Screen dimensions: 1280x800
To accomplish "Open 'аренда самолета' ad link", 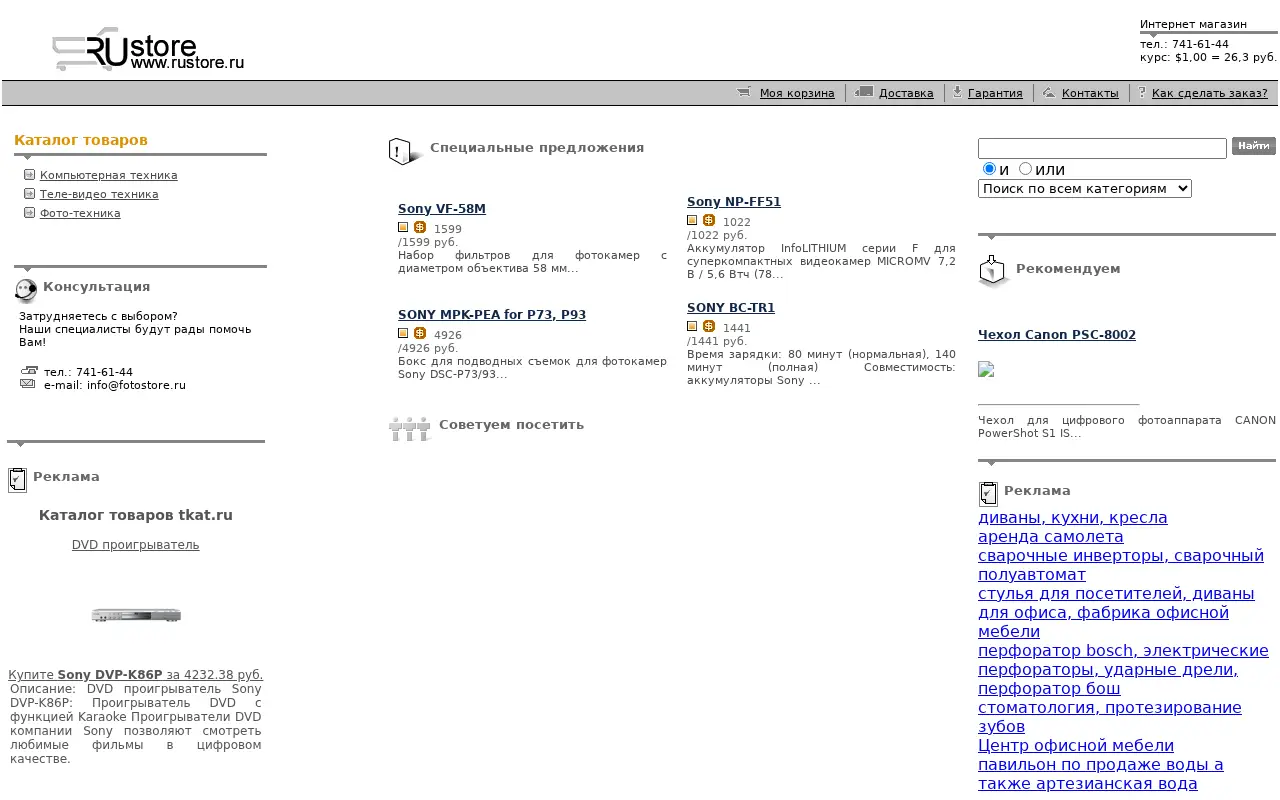I will coord(1051,537).
